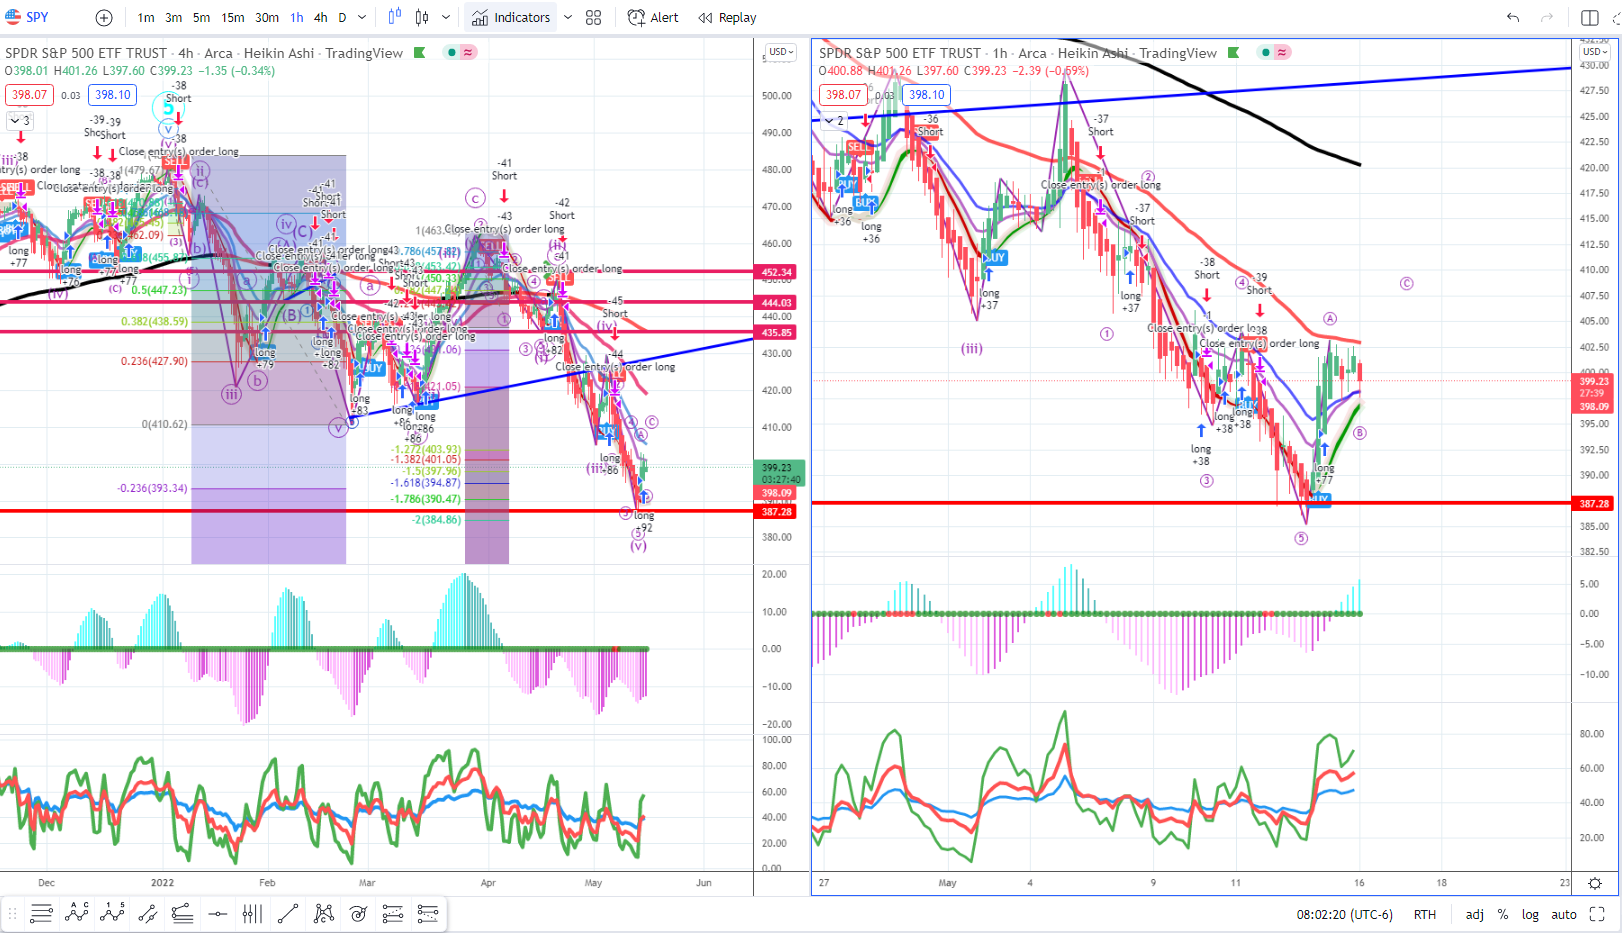
Task: Select the vertical lines tool icon
Action: click(x=252, y=913)
